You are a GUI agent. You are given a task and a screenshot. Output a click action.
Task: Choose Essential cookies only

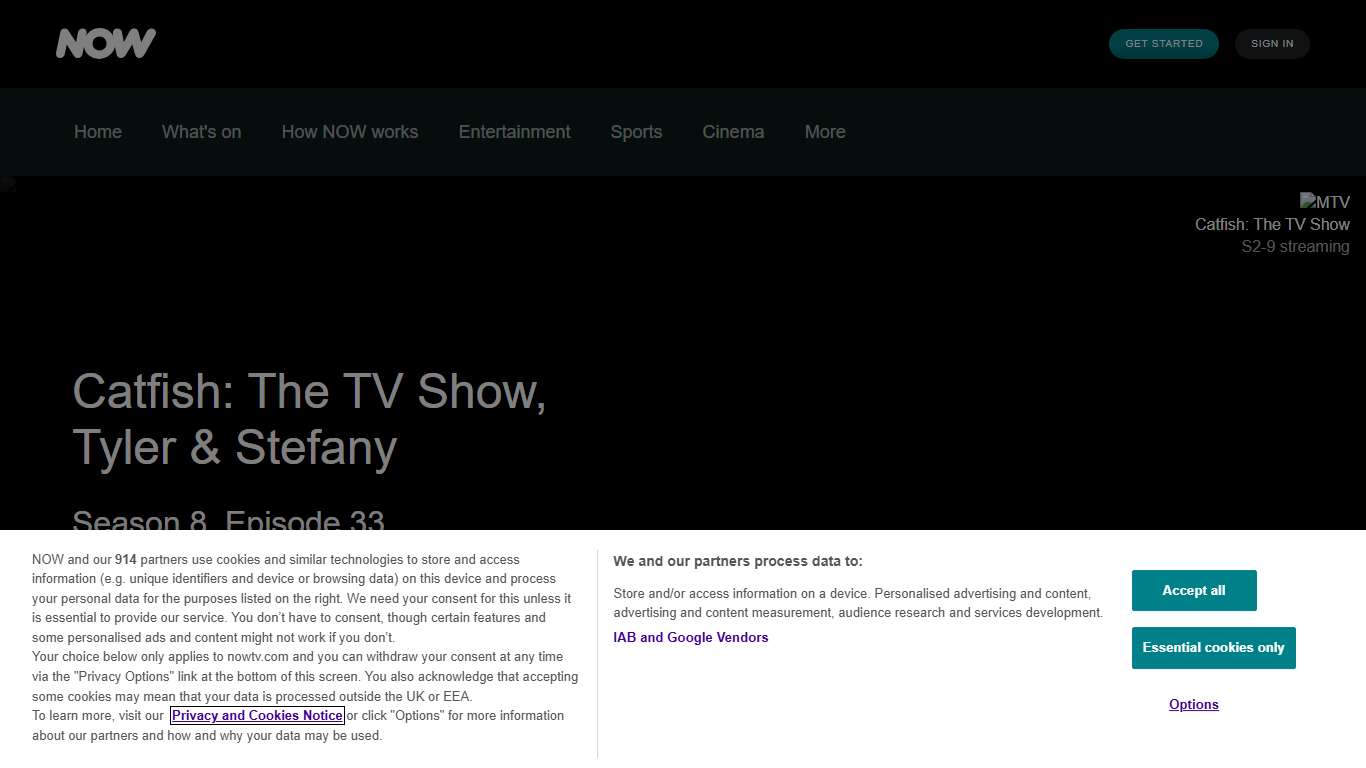click(1213, 647)
